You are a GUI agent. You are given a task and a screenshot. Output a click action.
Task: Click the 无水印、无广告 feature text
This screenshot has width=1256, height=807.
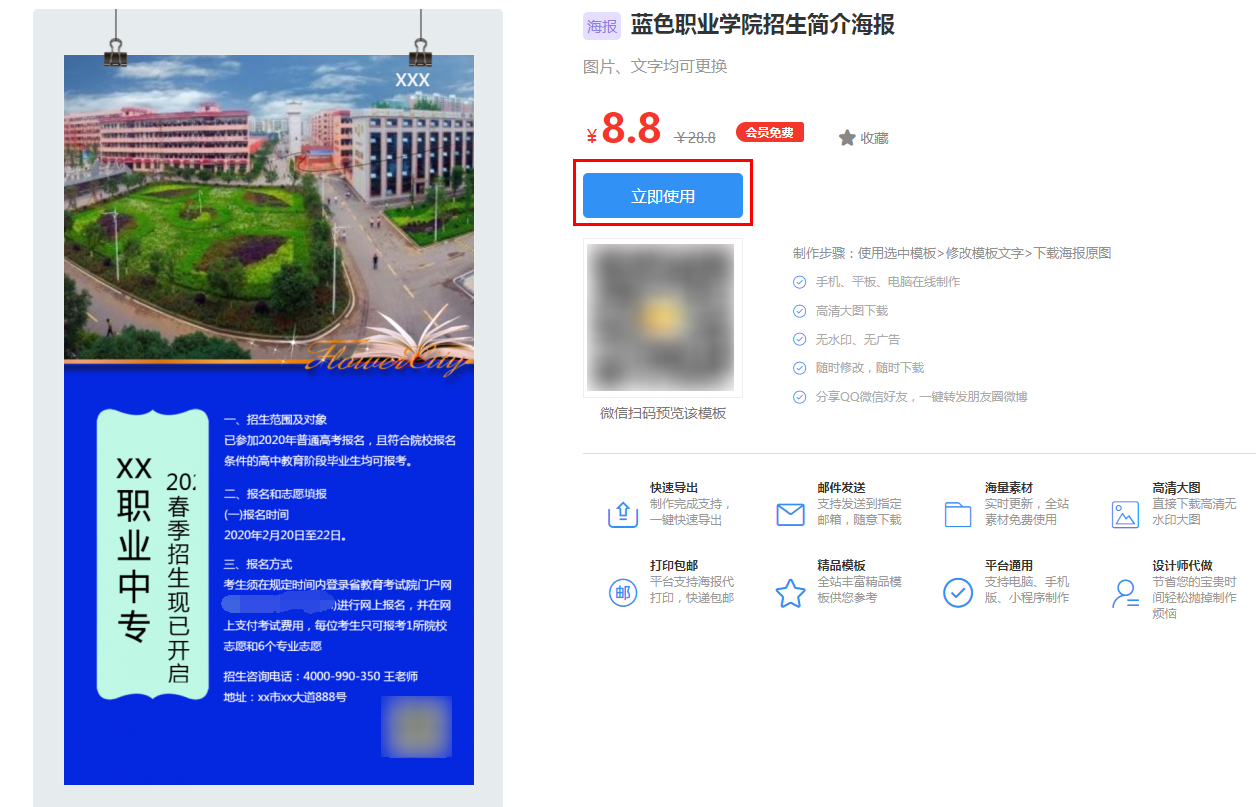(x=858, y=340)
